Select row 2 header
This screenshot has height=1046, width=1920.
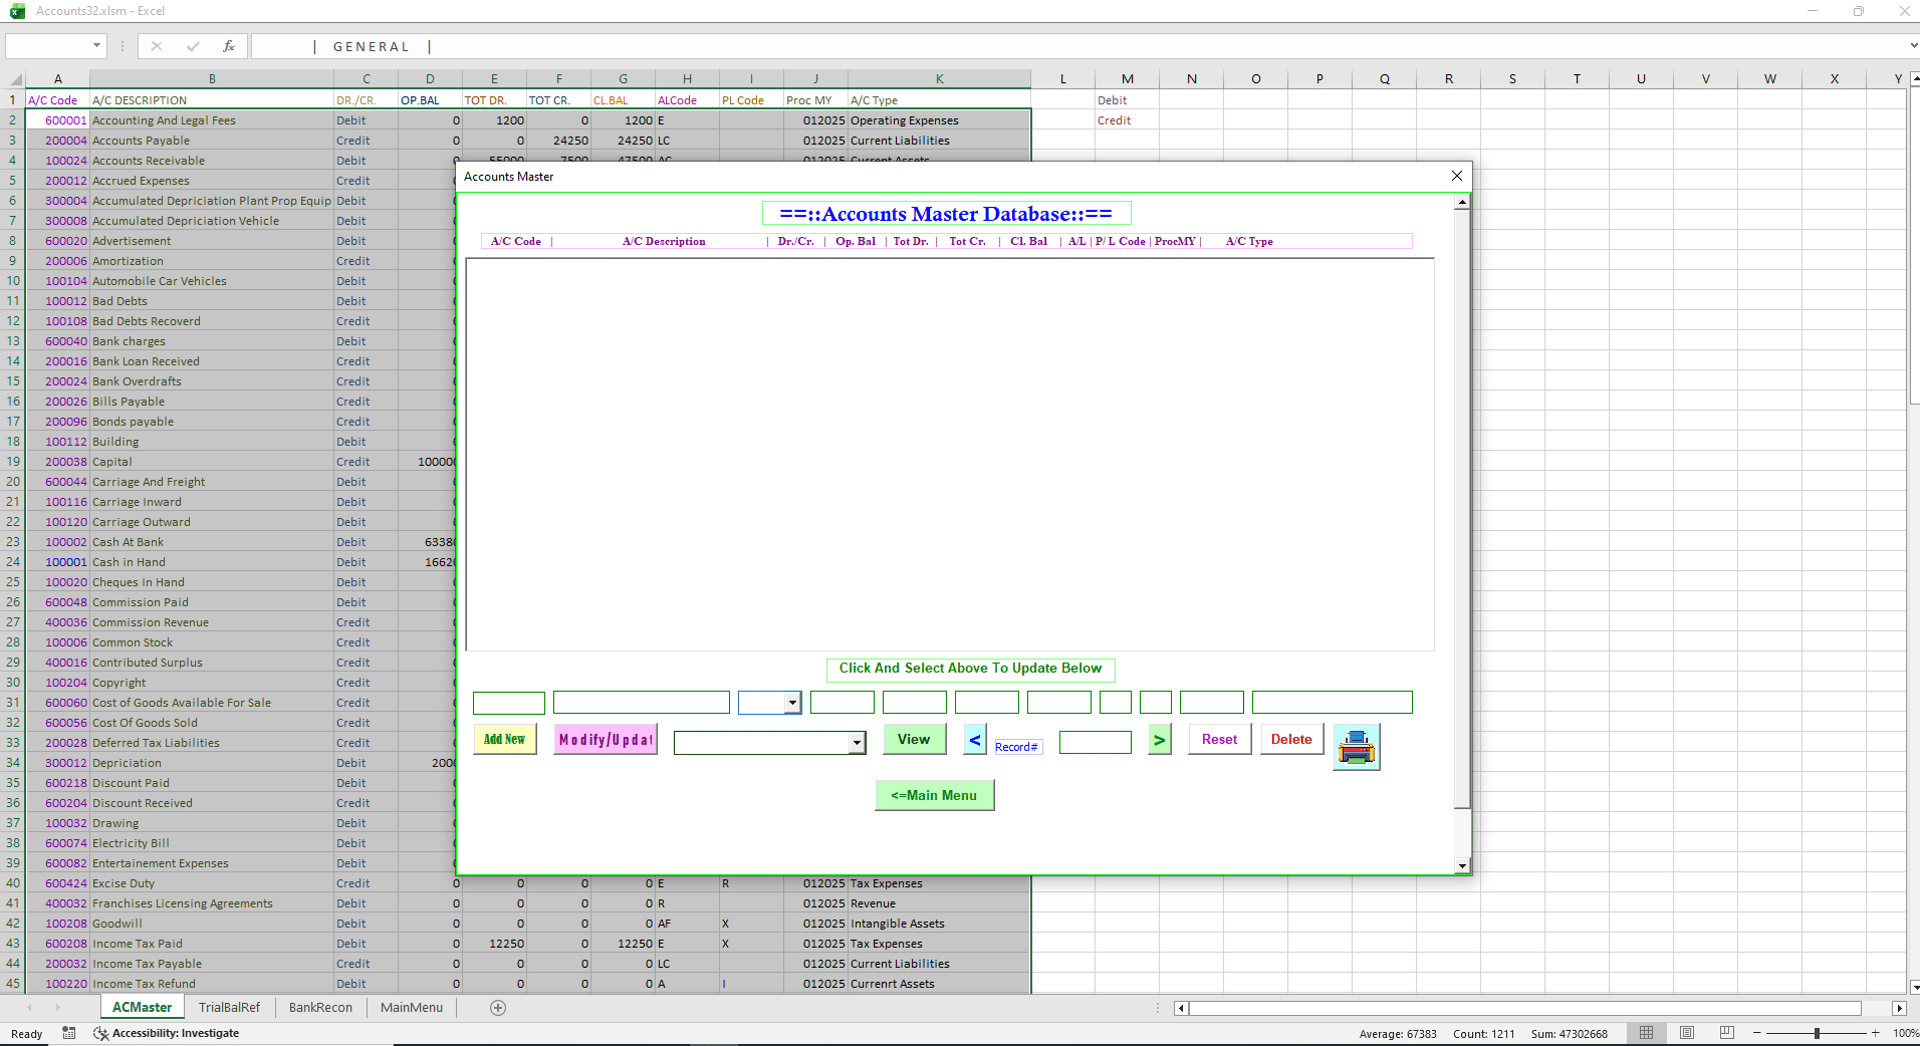pos(13,120)
